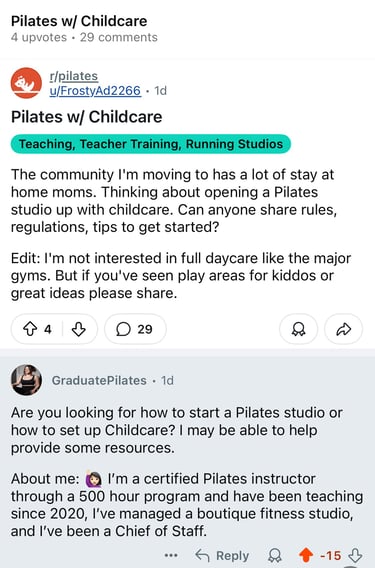
Task: Click the header 29 comments text
Action: tap(119, 37)
